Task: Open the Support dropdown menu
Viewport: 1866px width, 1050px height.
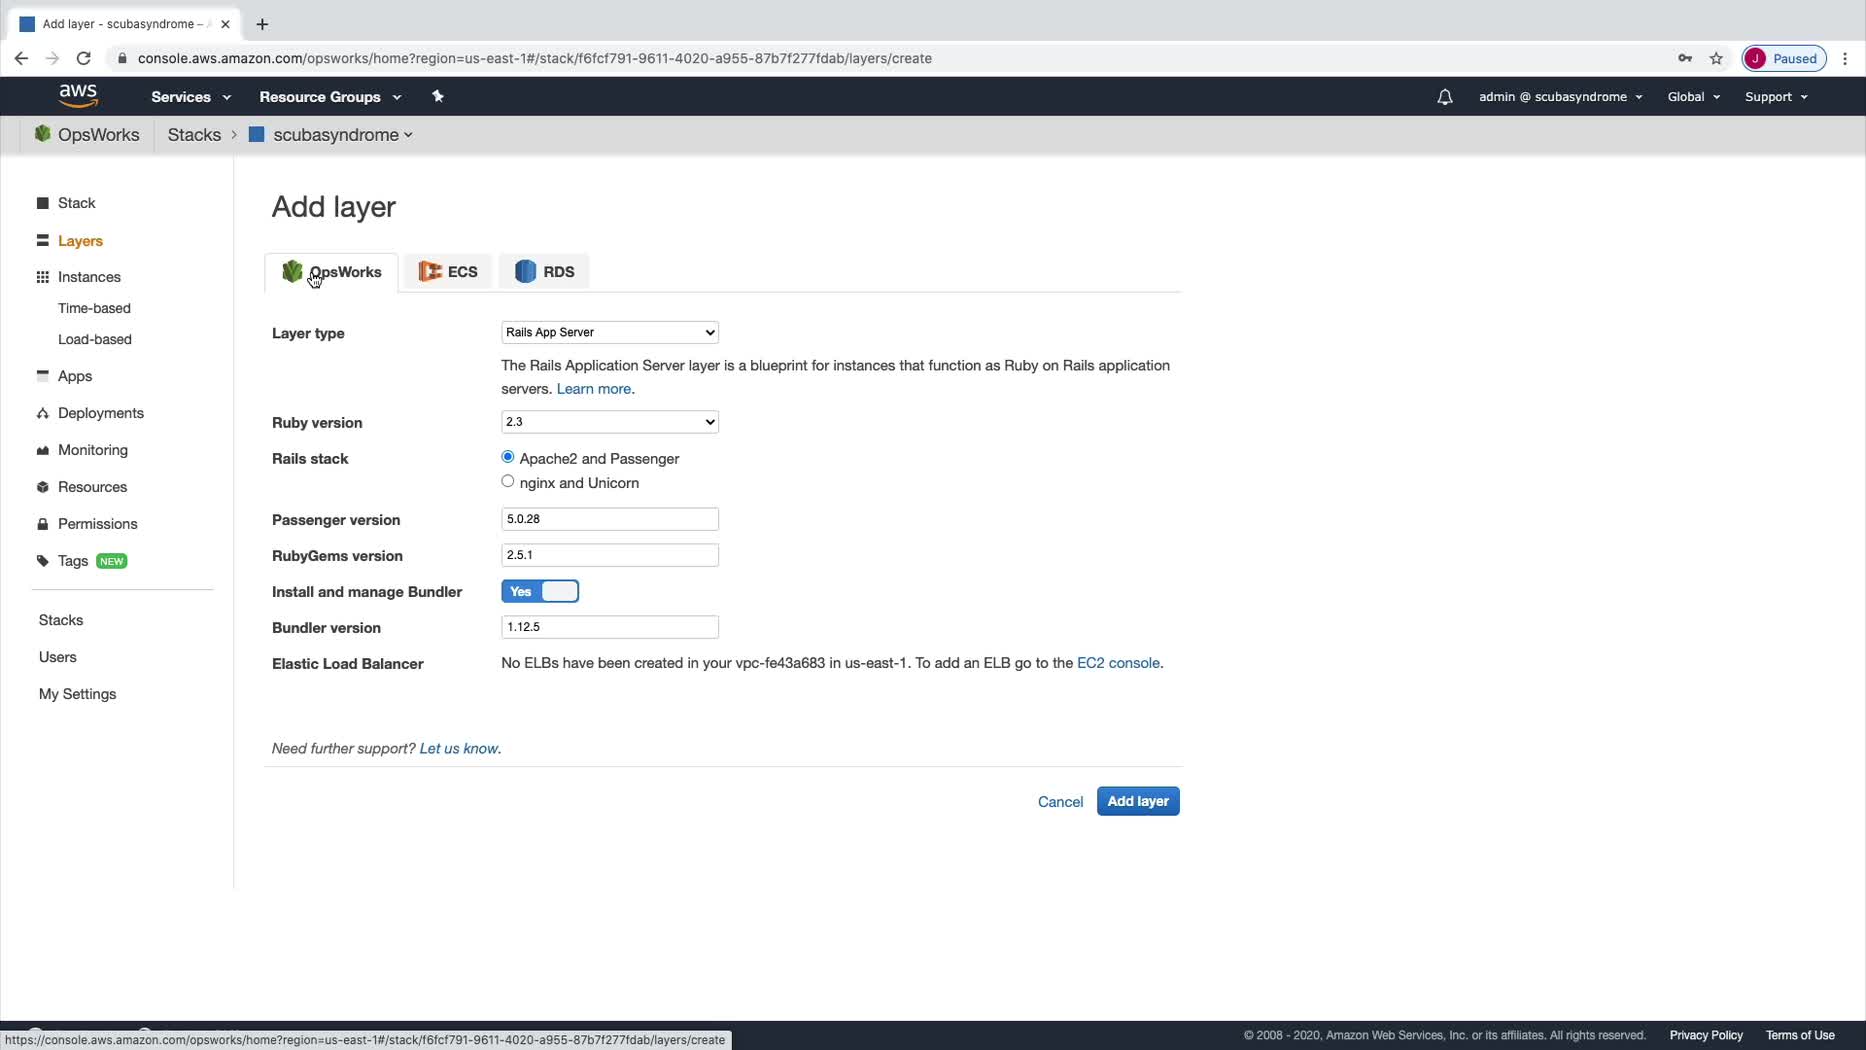Action: (x=1776, y=97)
